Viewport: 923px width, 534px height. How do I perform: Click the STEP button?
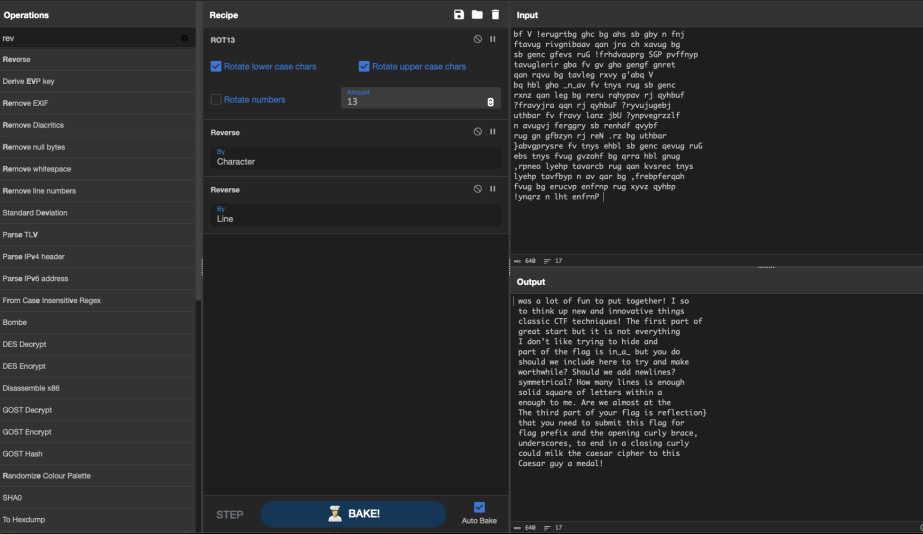(230, 515)
